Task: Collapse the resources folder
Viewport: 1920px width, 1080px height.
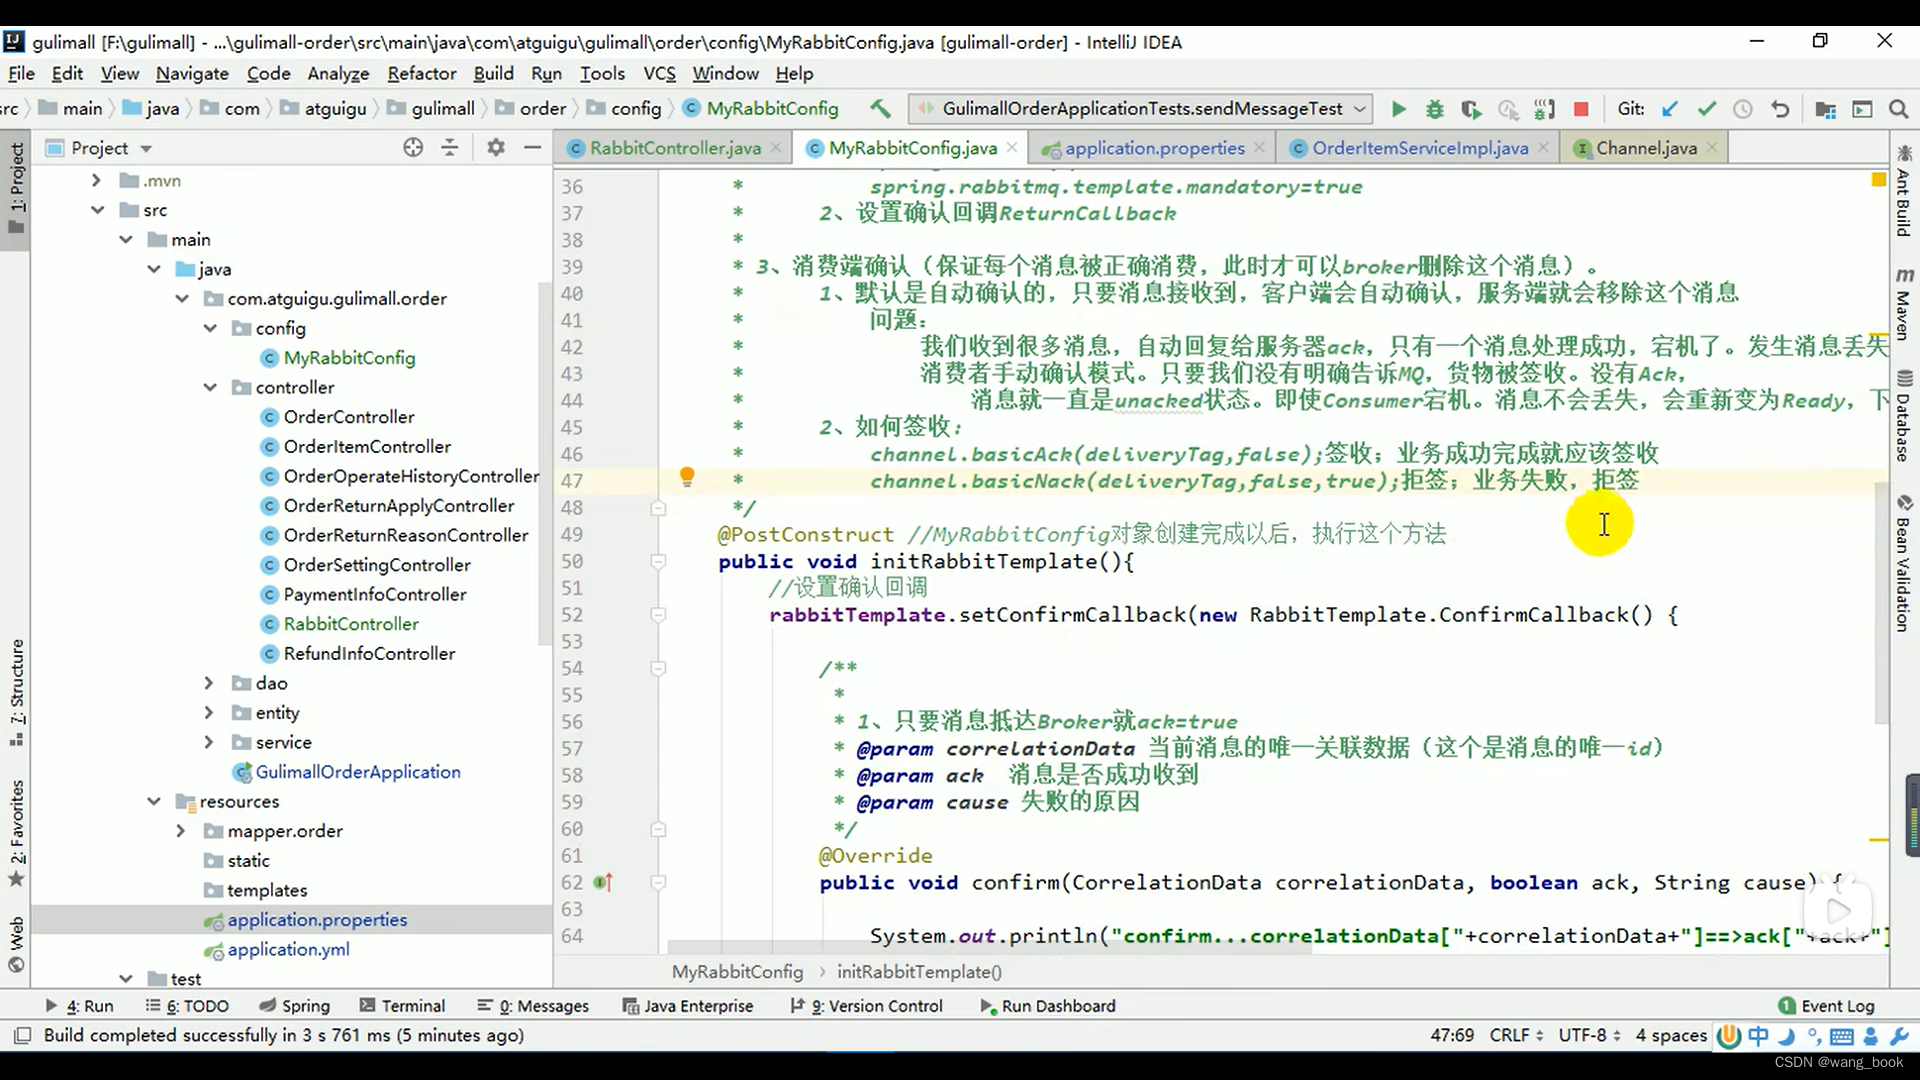Action: (x=153, y=801)
